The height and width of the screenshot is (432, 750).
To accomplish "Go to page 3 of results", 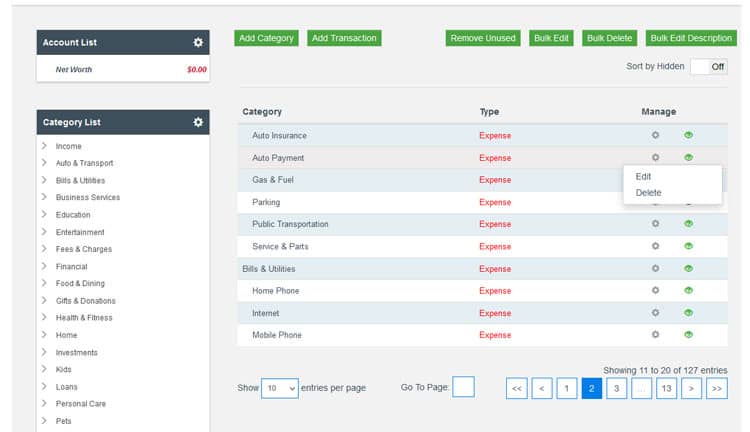I will coord(617,388).
